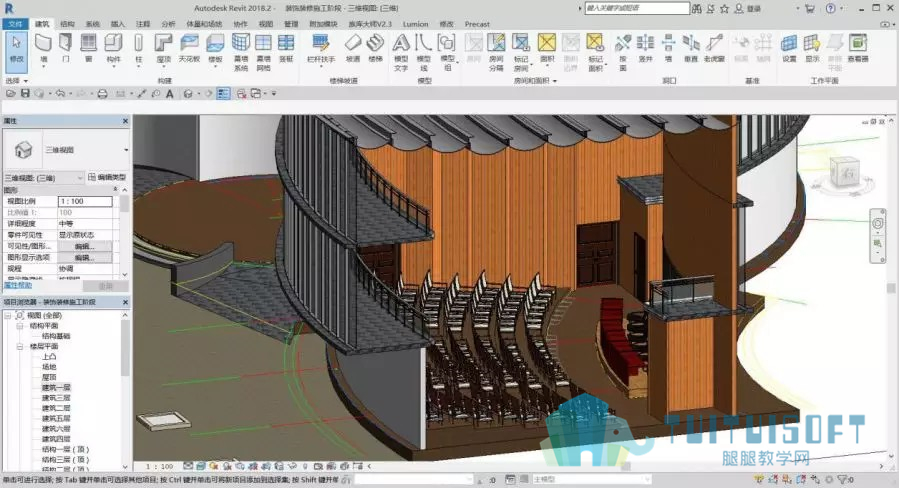Close the 属性 (Properties) panel
This screenshot has height=488, width=899.
tap(126, 121)
